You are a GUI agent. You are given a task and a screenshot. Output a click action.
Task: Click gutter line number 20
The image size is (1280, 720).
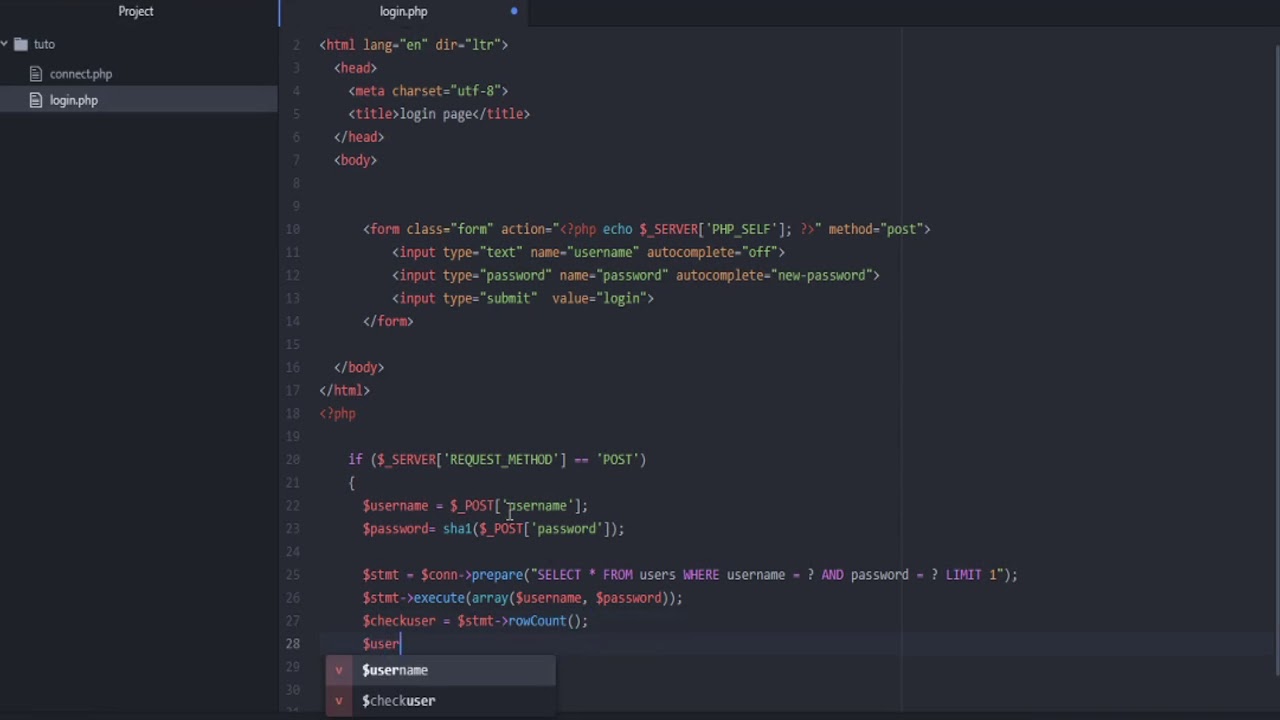tap(292, 459)
